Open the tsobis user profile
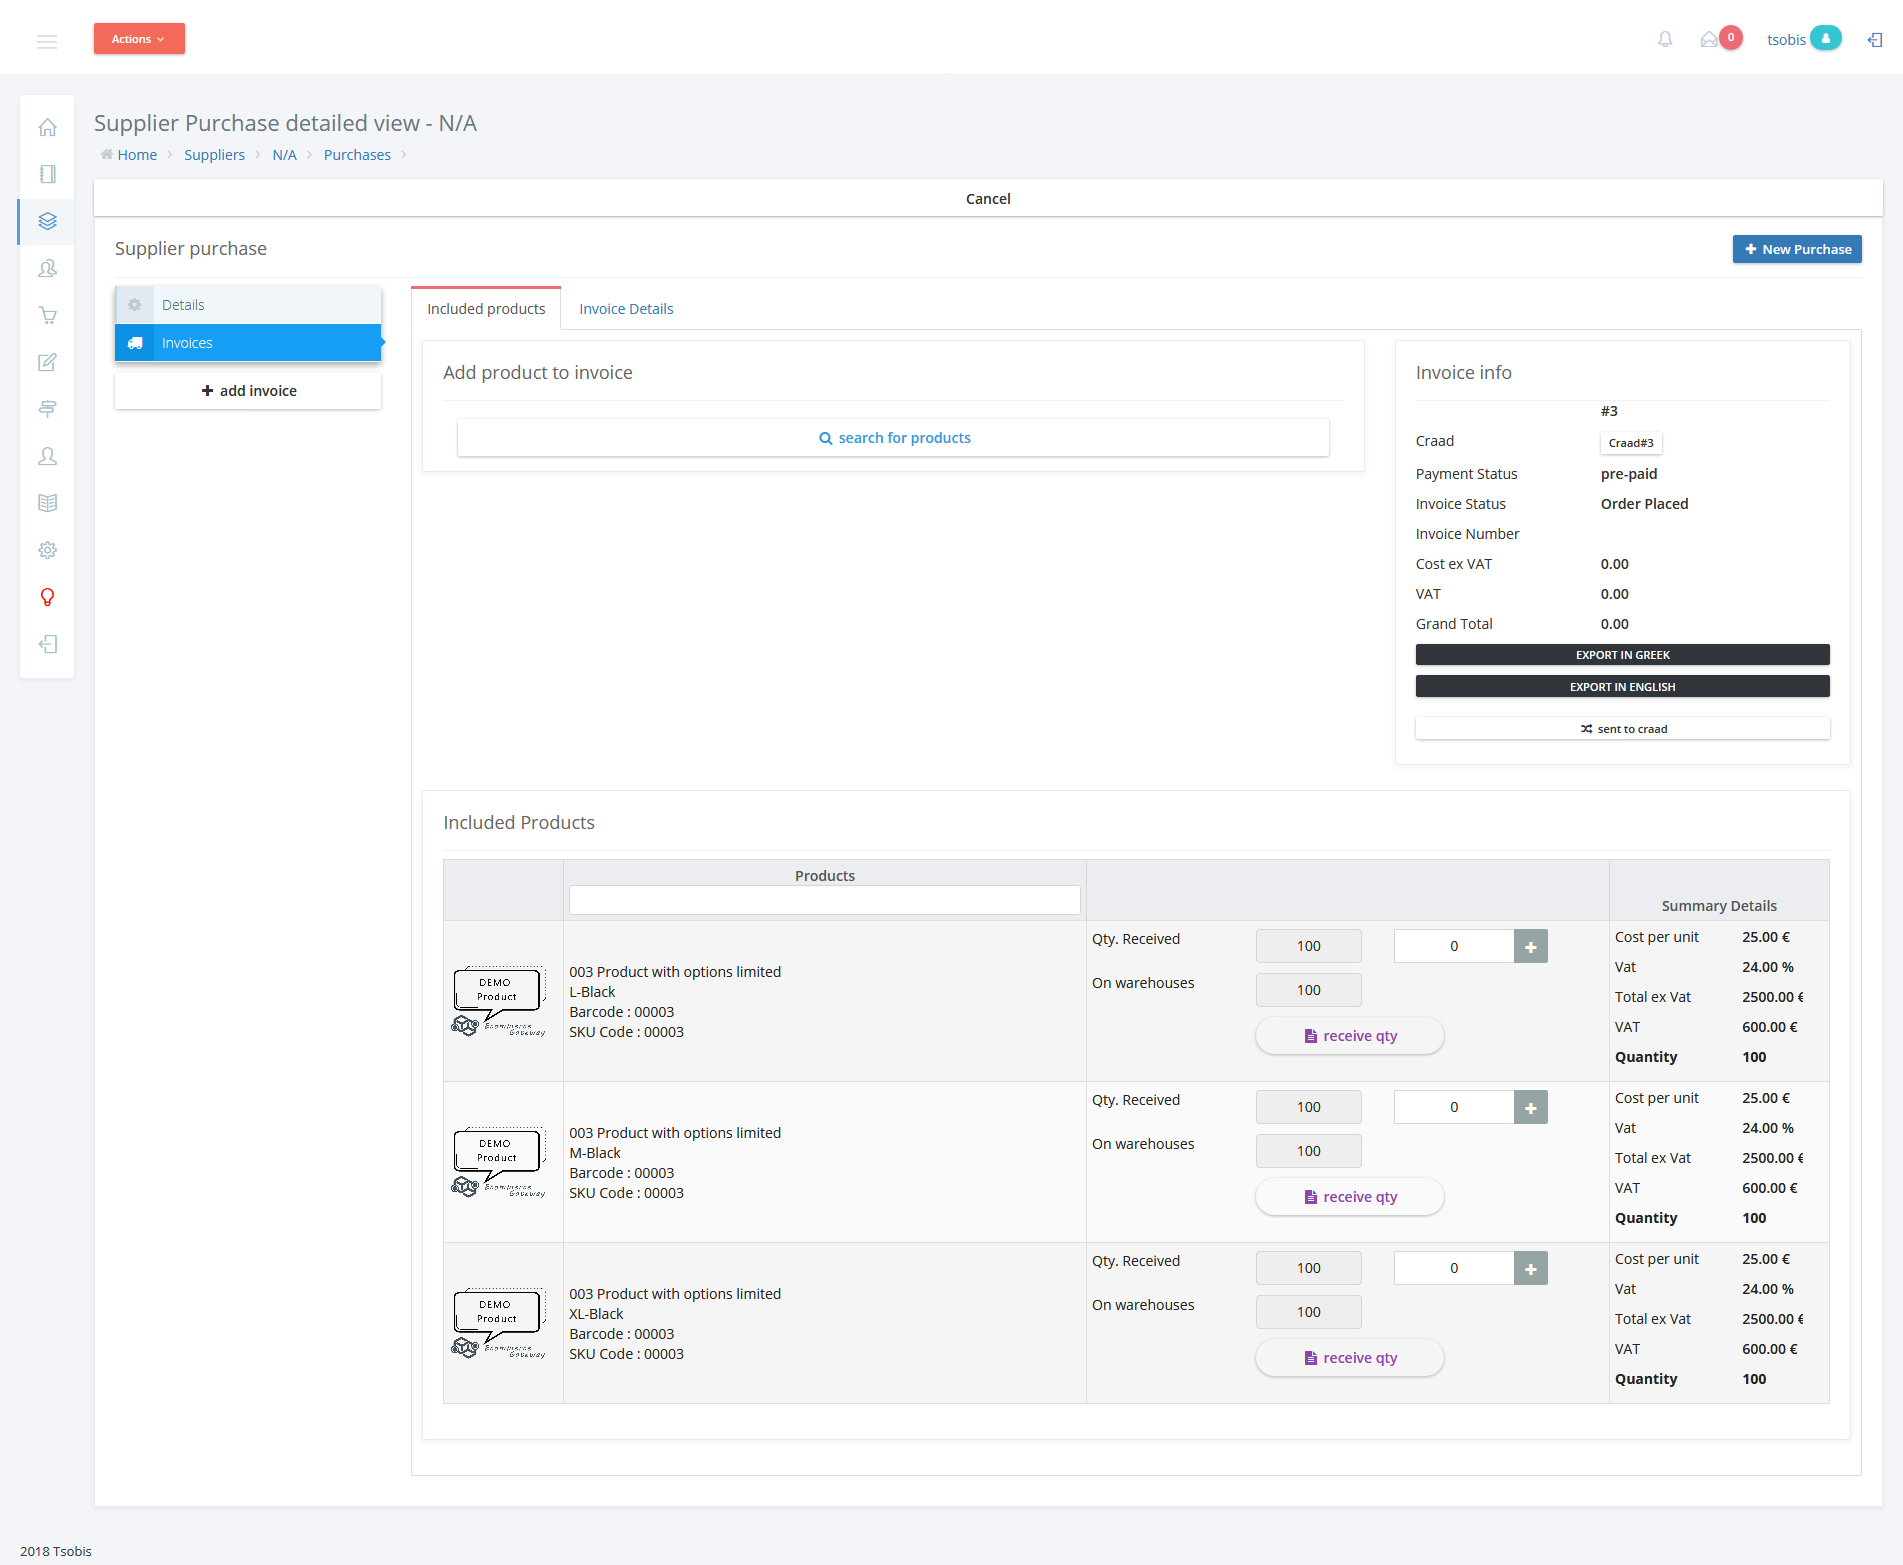The height and width of the screenshot is (1565, 1903). coord(1803,39)
